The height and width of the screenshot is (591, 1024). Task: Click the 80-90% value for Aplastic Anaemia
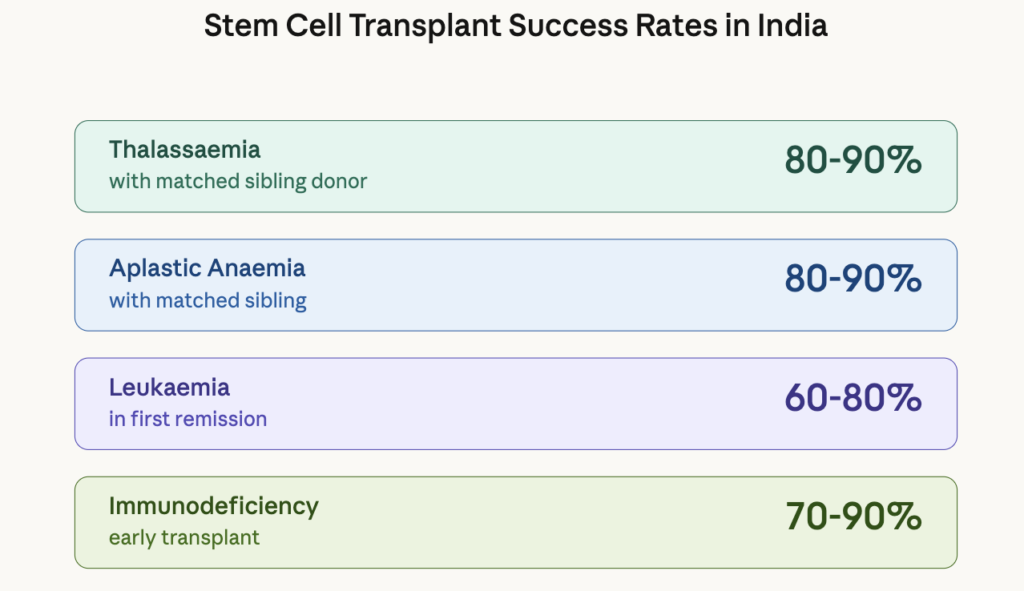coord(853,279)
